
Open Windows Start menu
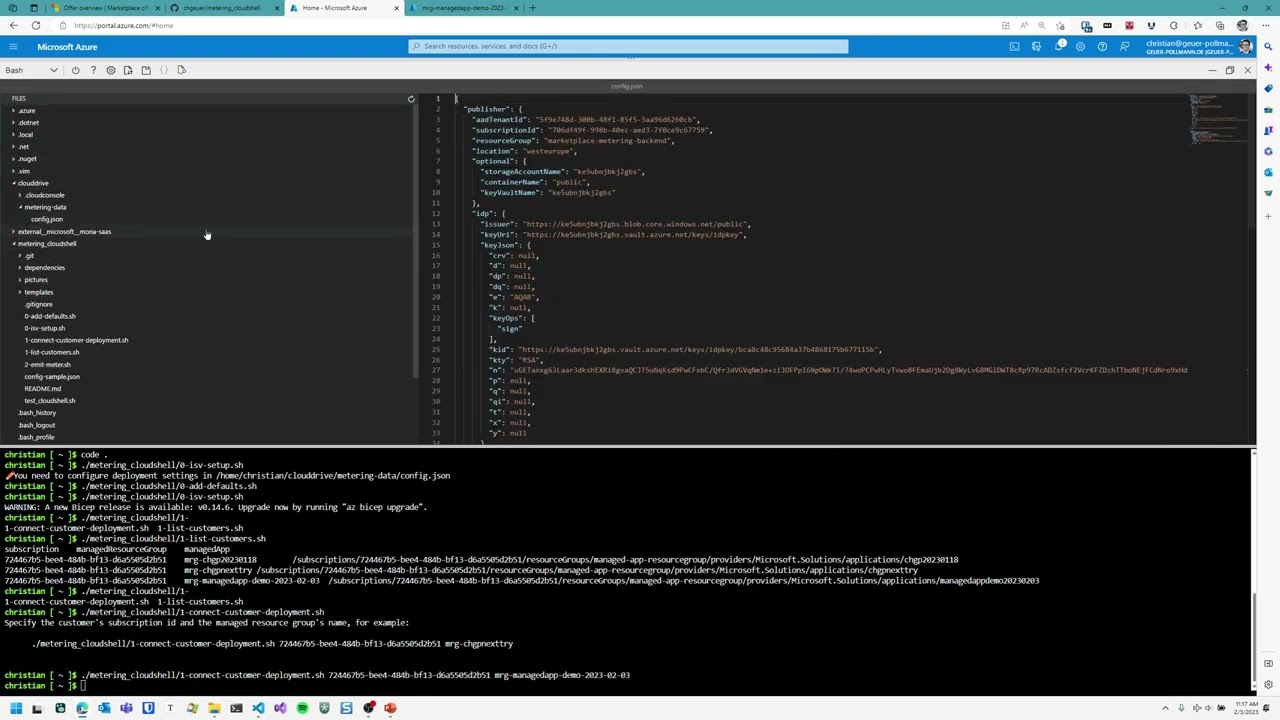pyautogui.click(x=15, y=709)
